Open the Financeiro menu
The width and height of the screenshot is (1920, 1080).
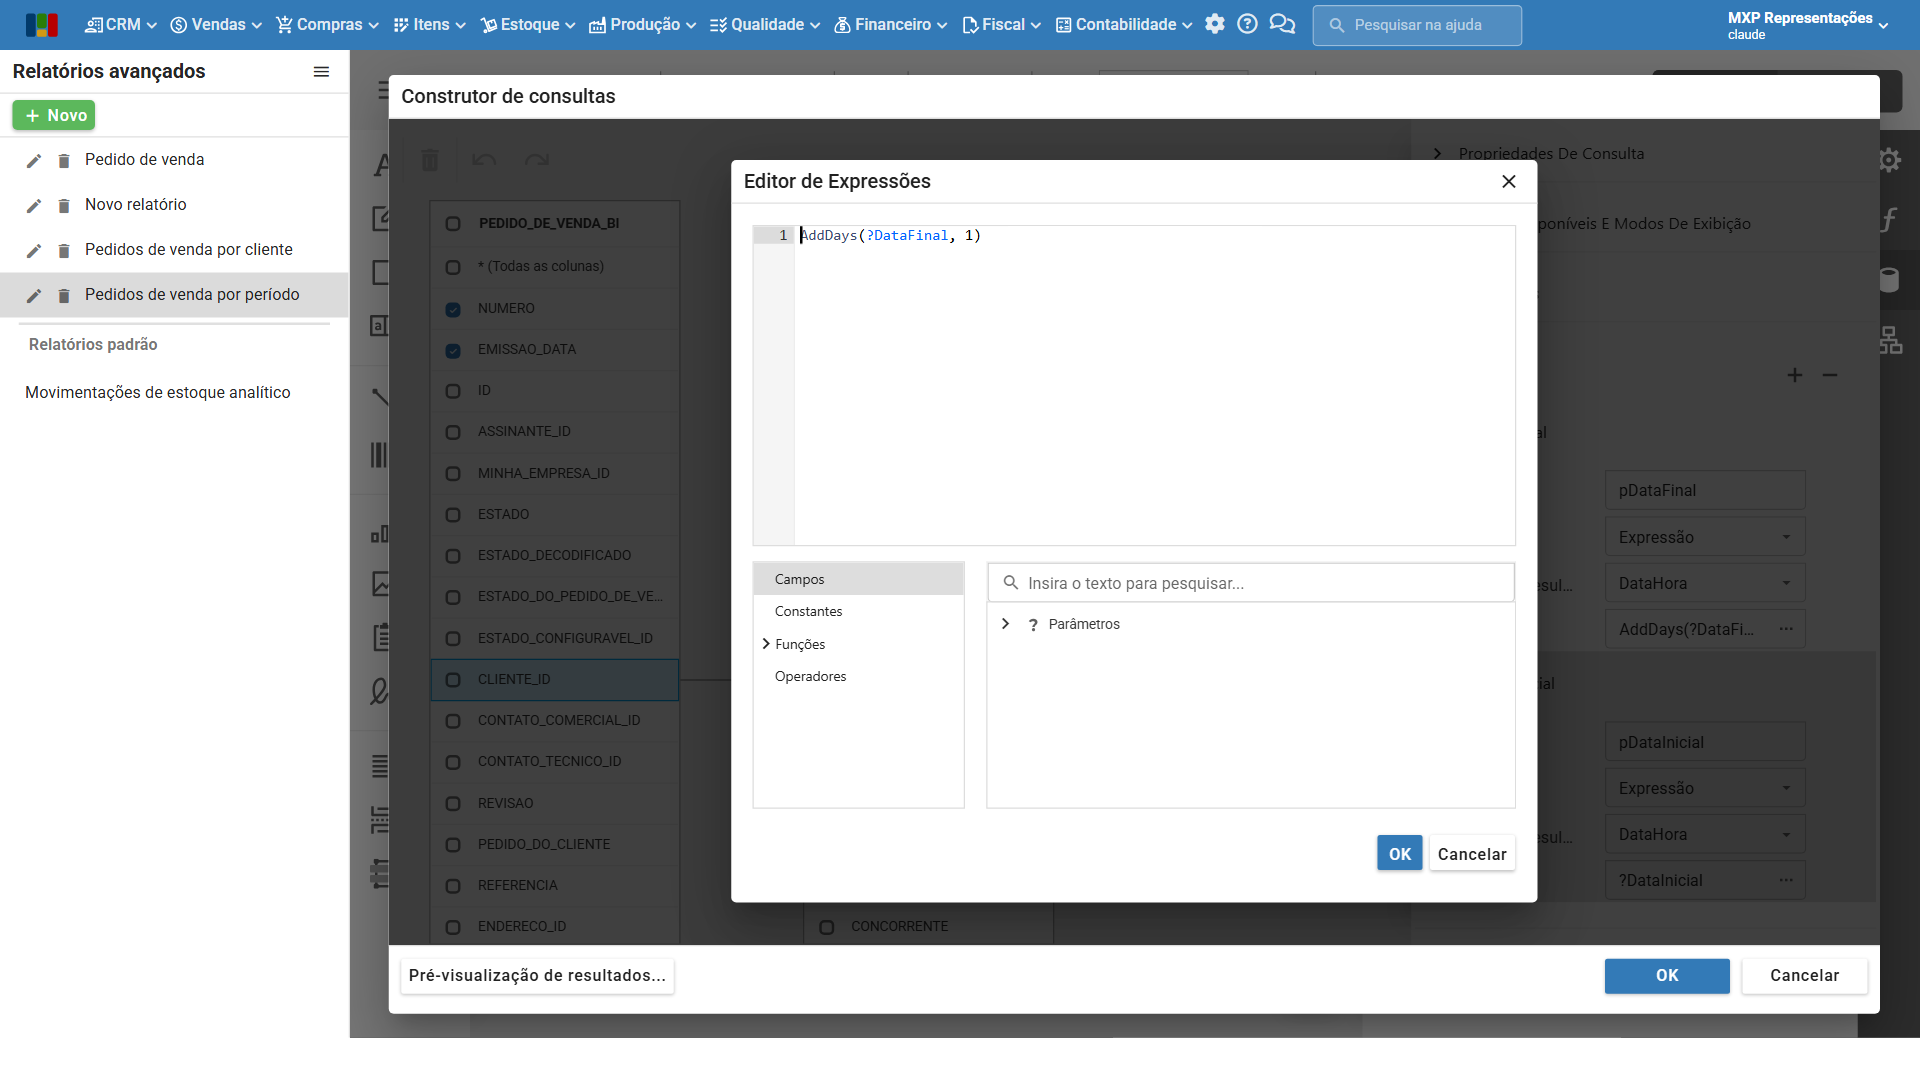tap(891, 24)
